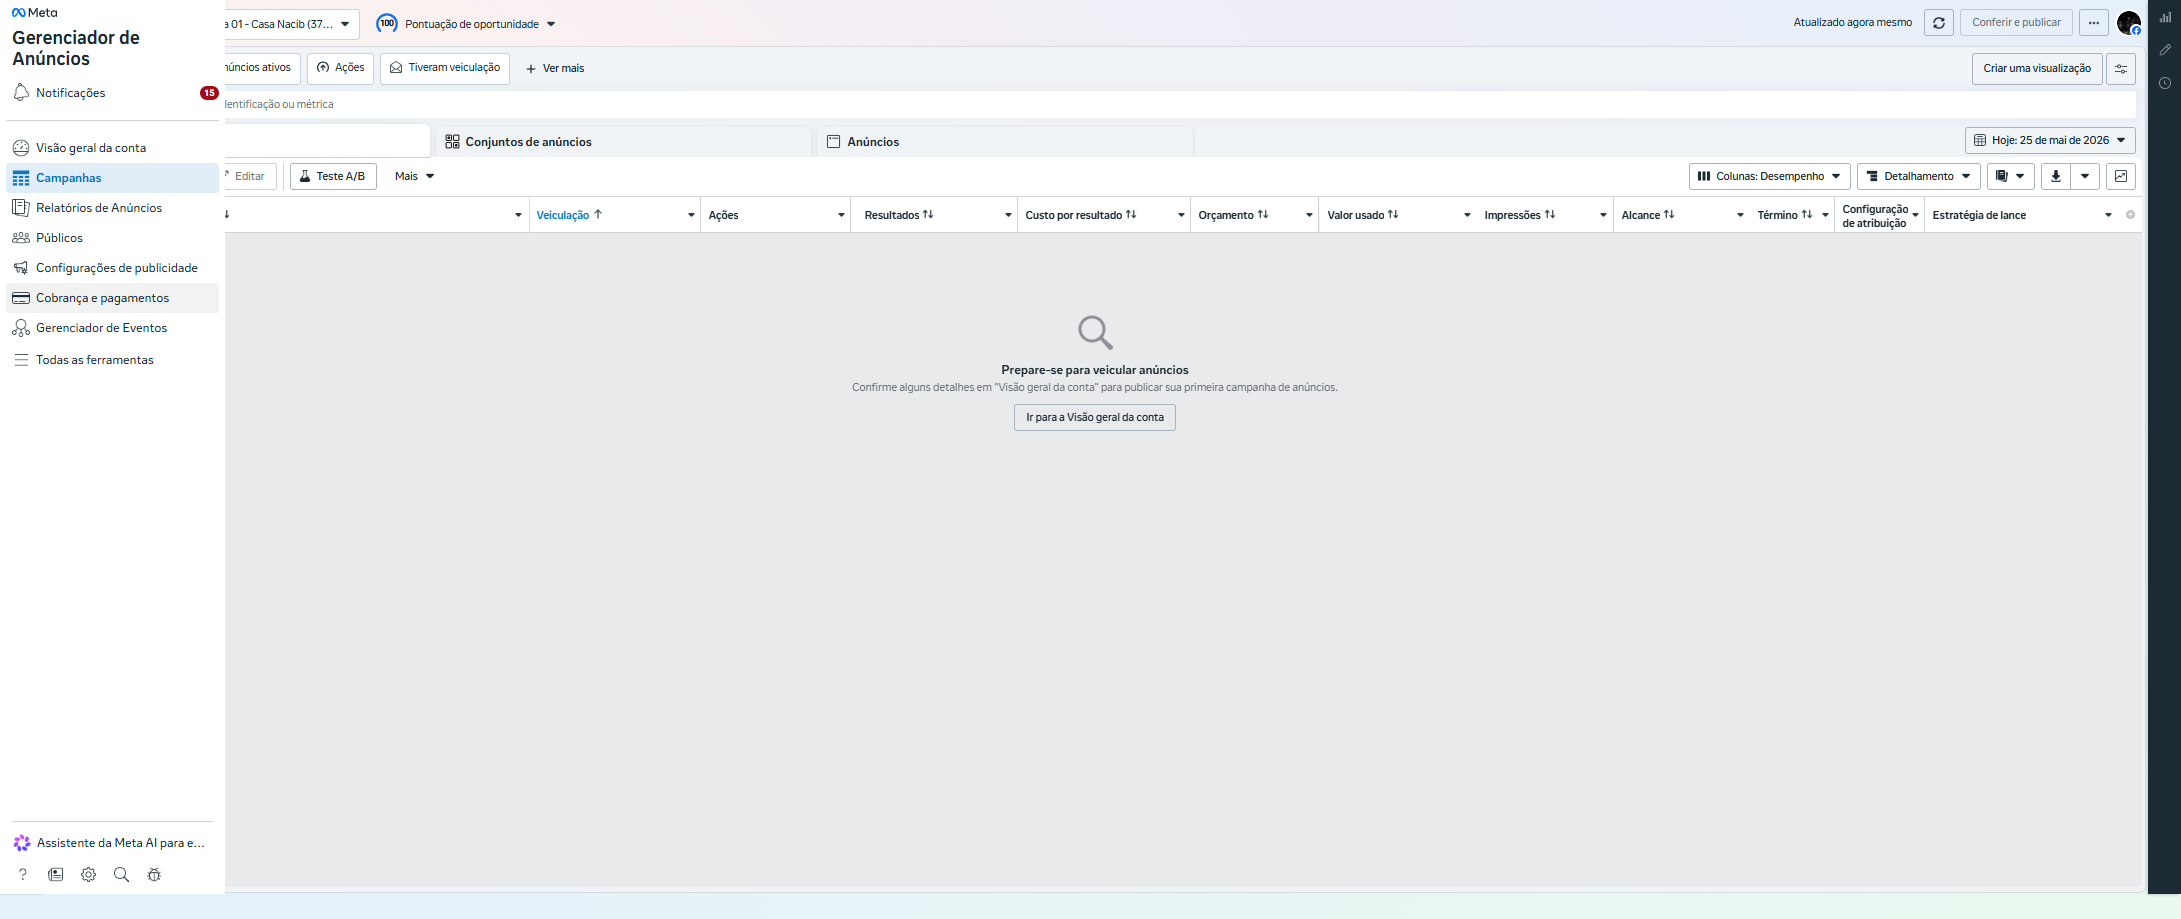This screenshot has height=919, width=2181.
Task: Click the refresh data icon
Action: click(1939, 23)
